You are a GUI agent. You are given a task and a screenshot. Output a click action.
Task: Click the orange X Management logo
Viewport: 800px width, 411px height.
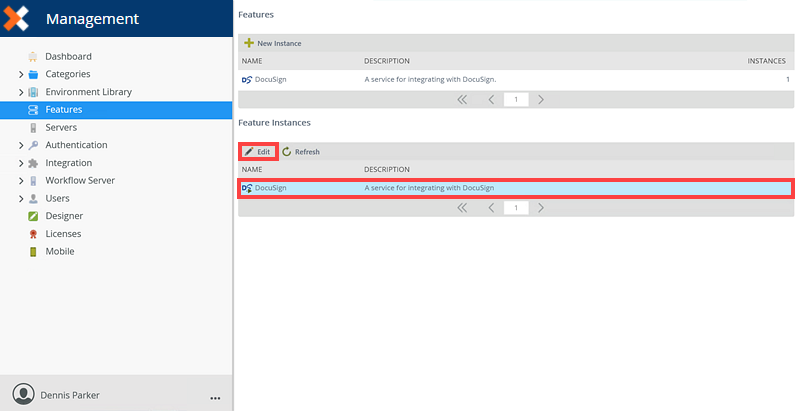coord(16,18)
